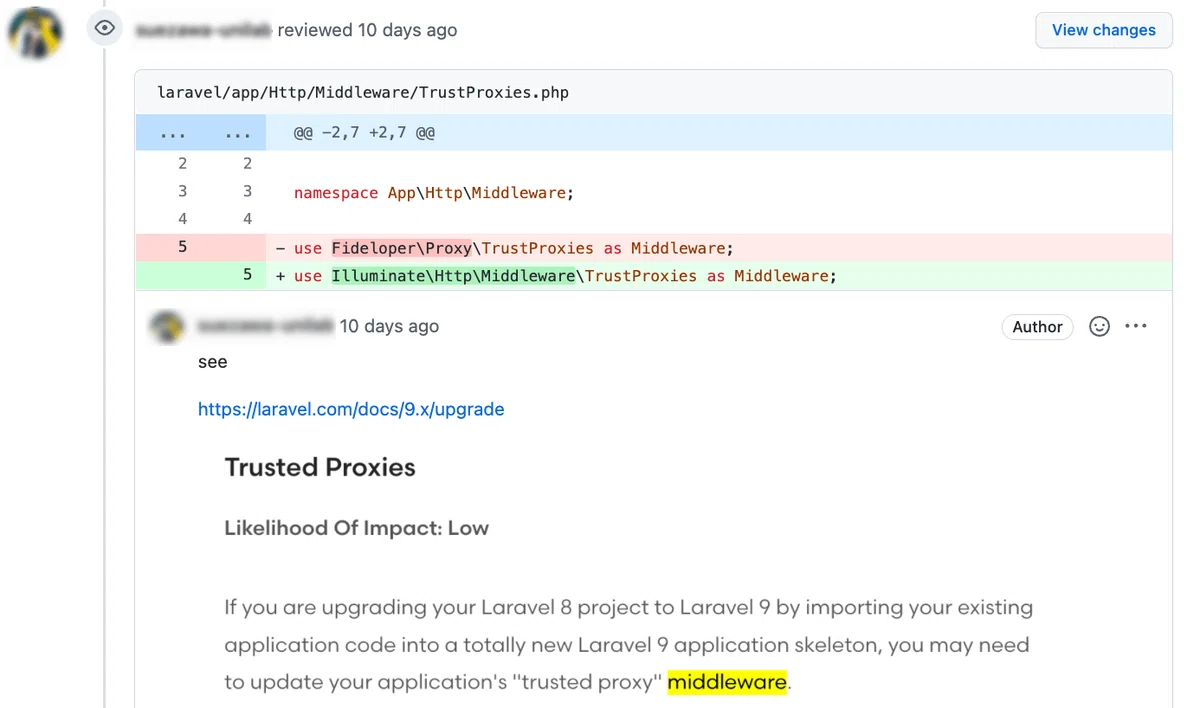This screenshot has height=708, width=1200.
Task: Click the word 'see' in the comment
Action: click(x=212, y=362)
